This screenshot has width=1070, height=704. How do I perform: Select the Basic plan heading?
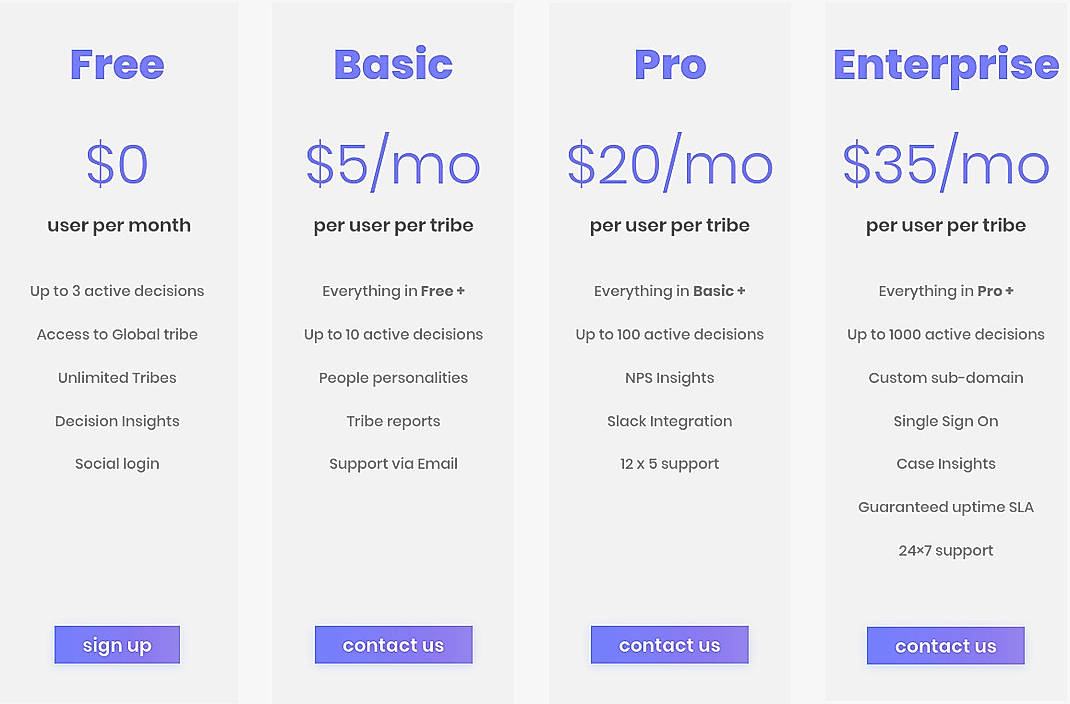(393, 64)
